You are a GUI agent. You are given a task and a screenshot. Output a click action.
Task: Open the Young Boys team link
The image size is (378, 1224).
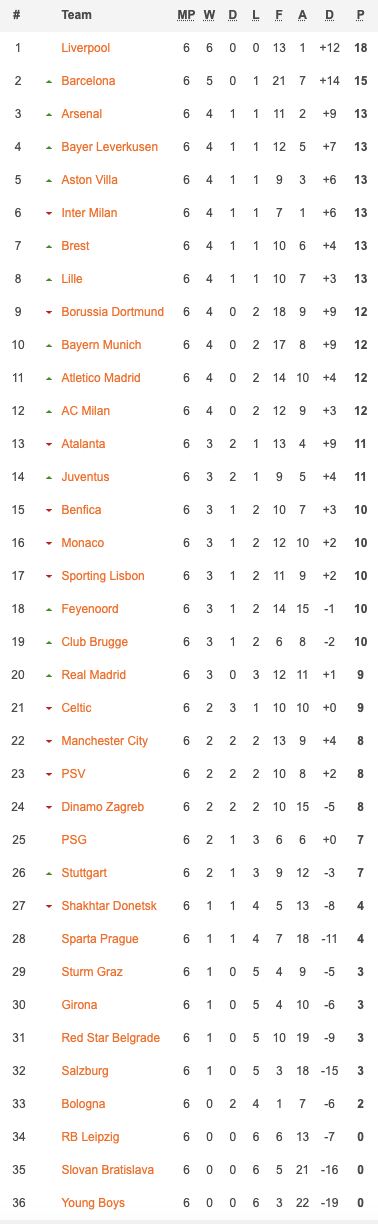tap(93, 1203)
